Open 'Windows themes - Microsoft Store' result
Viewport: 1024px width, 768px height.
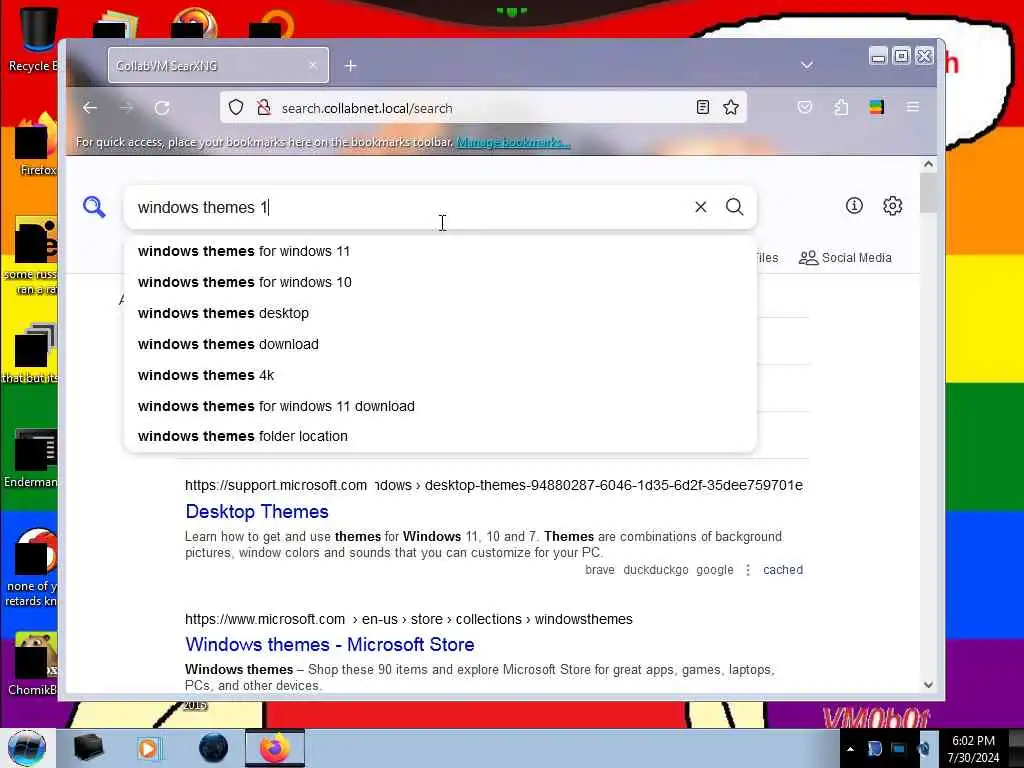[330, 645]
